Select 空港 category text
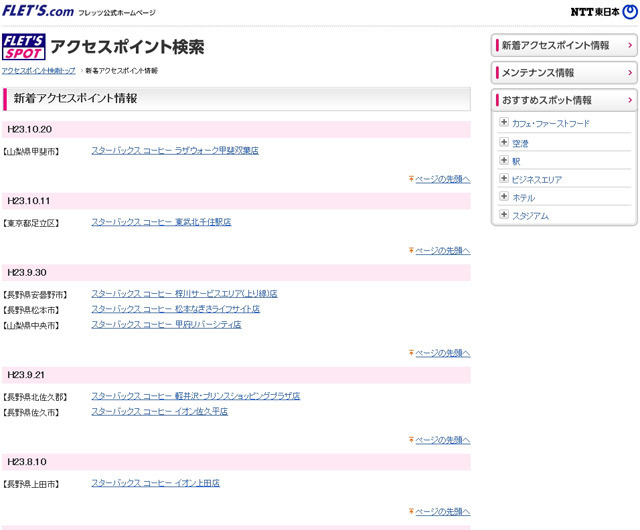640x530 pixels. pyautogui.click(x=520, y=143)
